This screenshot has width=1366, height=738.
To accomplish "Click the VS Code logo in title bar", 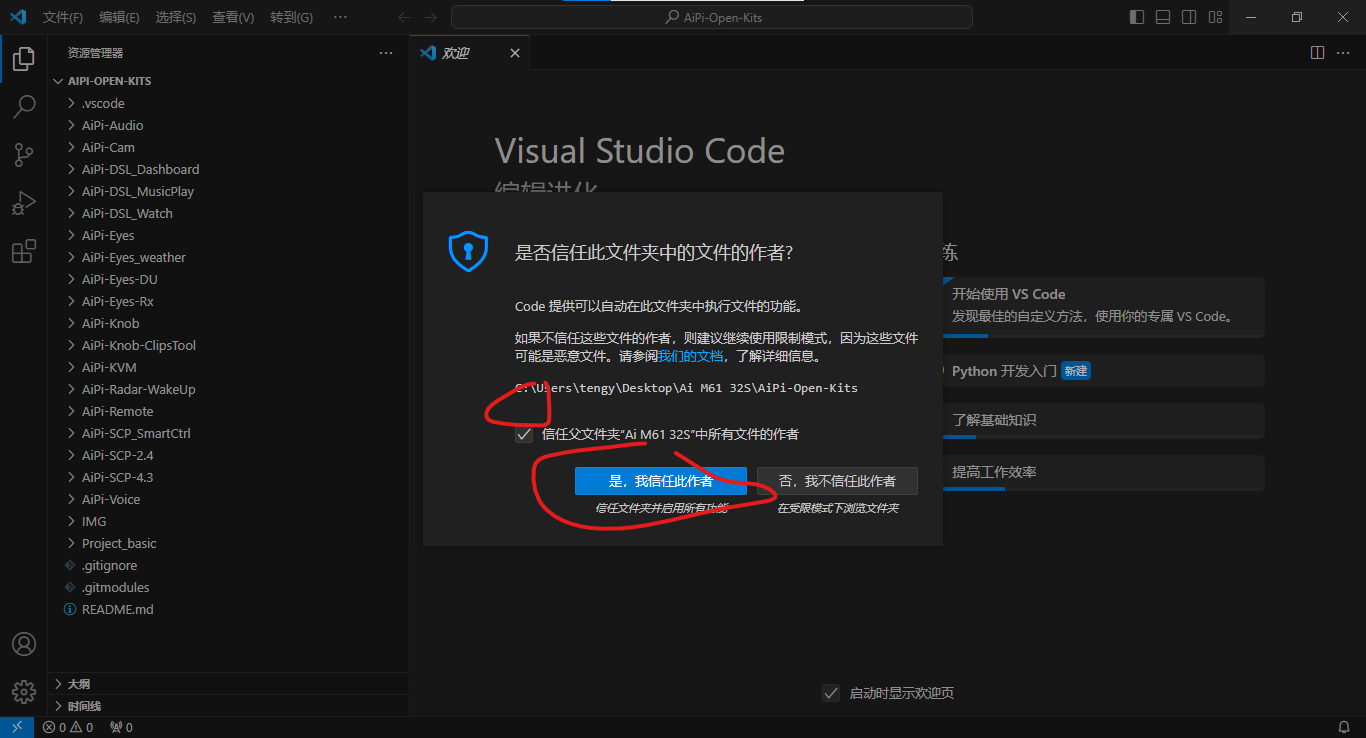I will click(17, 17).
